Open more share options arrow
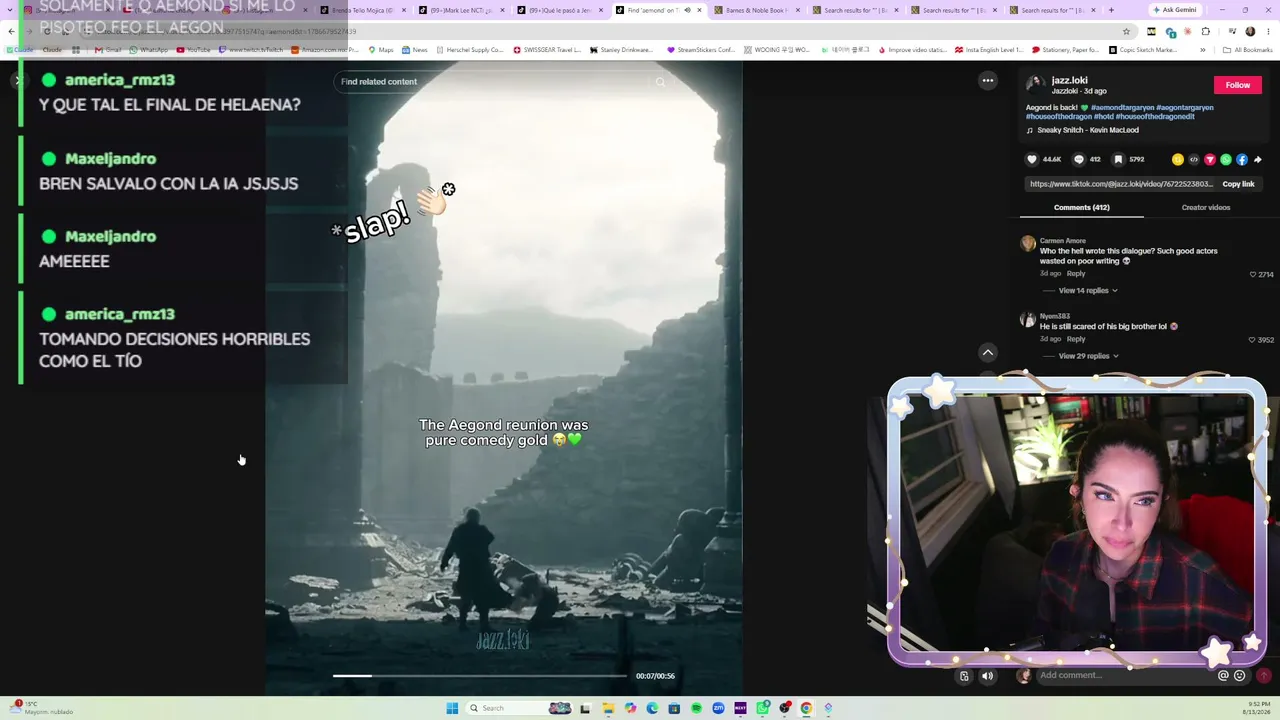This screenshot has width=1280, height=720. point(1258,159)
